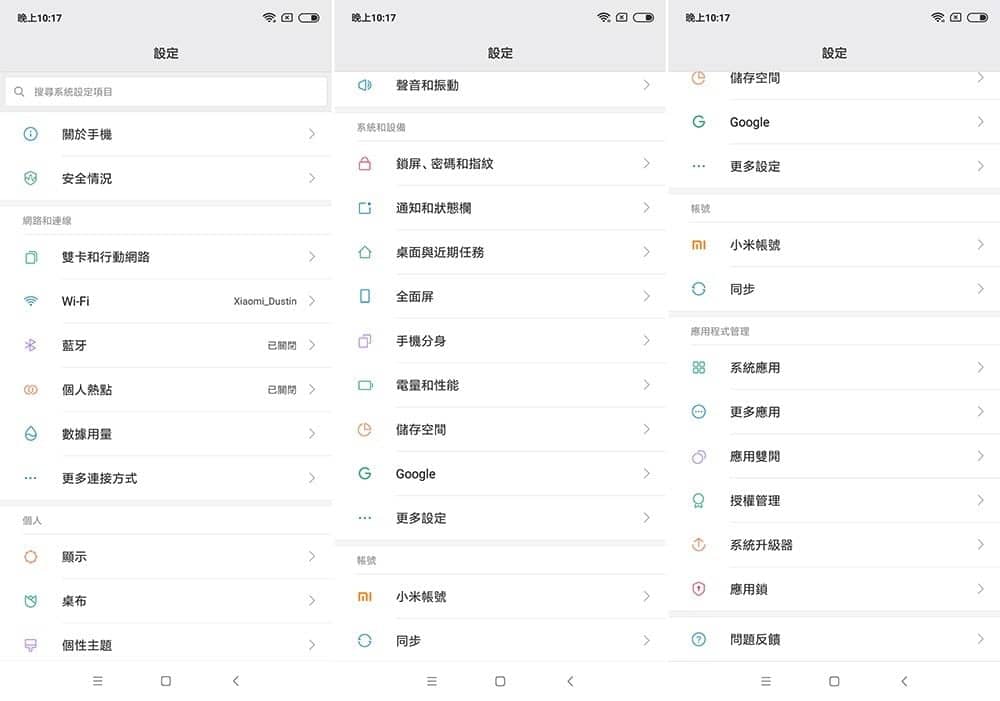Open the 桌面與近期任務 setting
The image size is (1000, 701).
500,252
